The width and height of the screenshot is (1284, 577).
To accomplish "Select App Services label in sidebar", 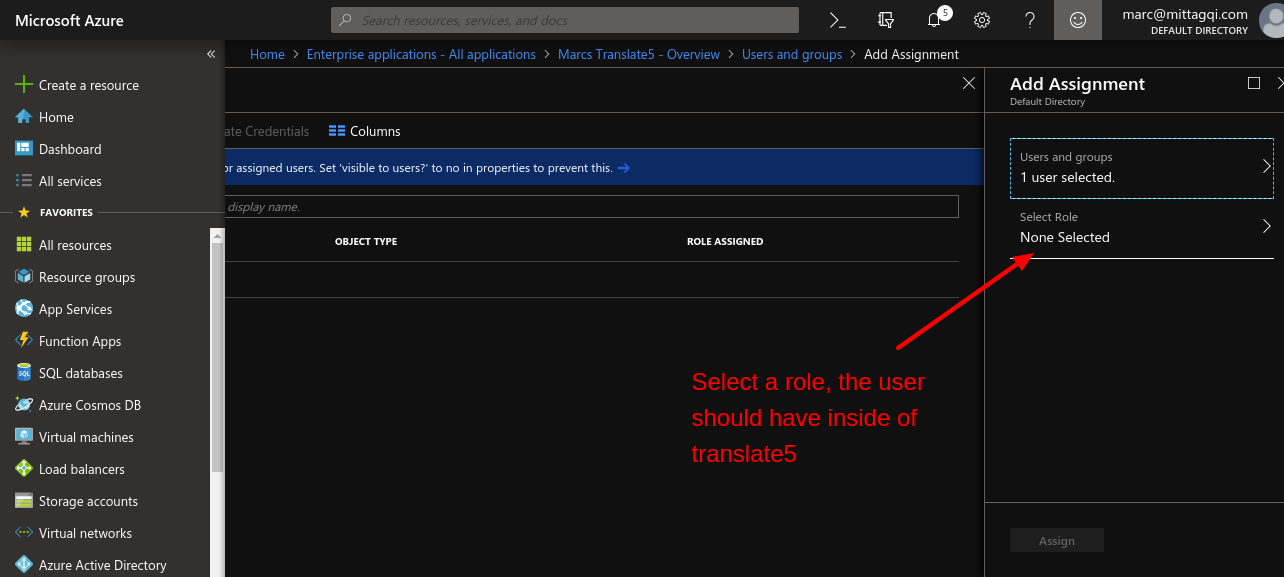I will click(x=75, y=309).
